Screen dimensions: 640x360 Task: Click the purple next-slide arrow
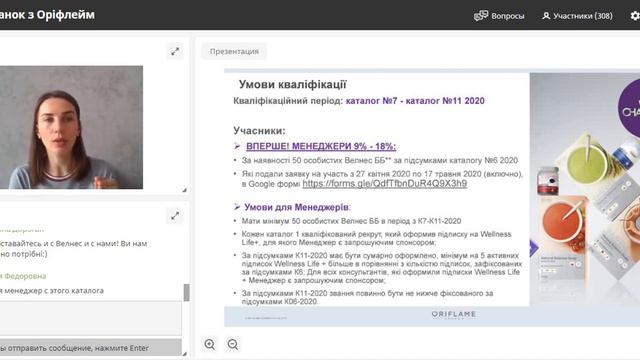point(534,248)
